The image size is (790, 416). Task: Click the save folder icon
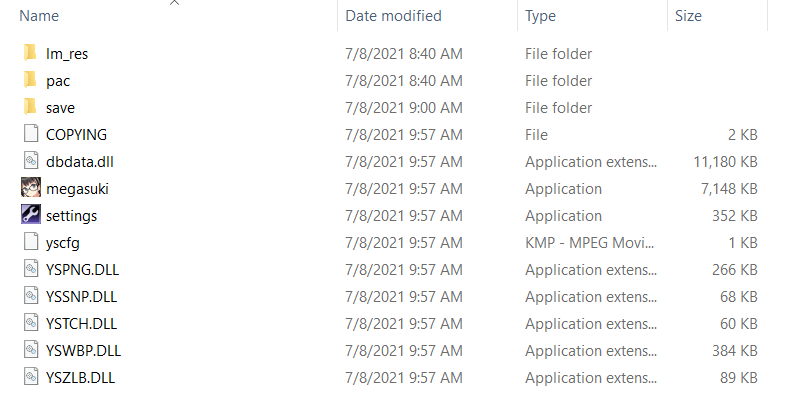tap(30, 107)
